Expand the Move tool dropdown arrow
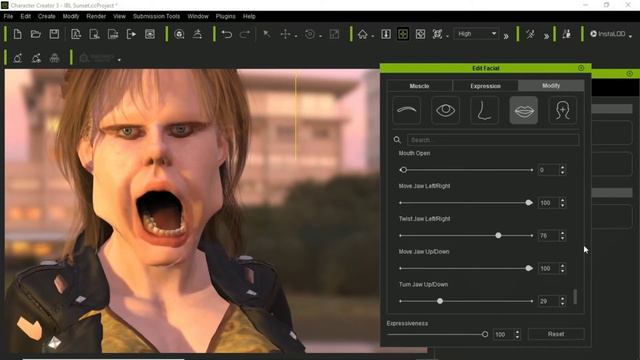640x360 pixels. (x=296, y=36)
